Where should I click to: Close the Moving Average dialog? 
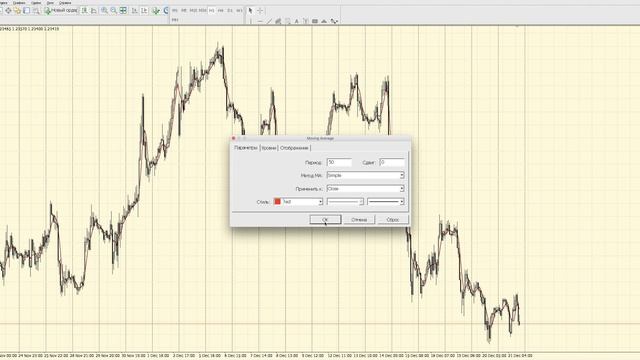point(233,138)
